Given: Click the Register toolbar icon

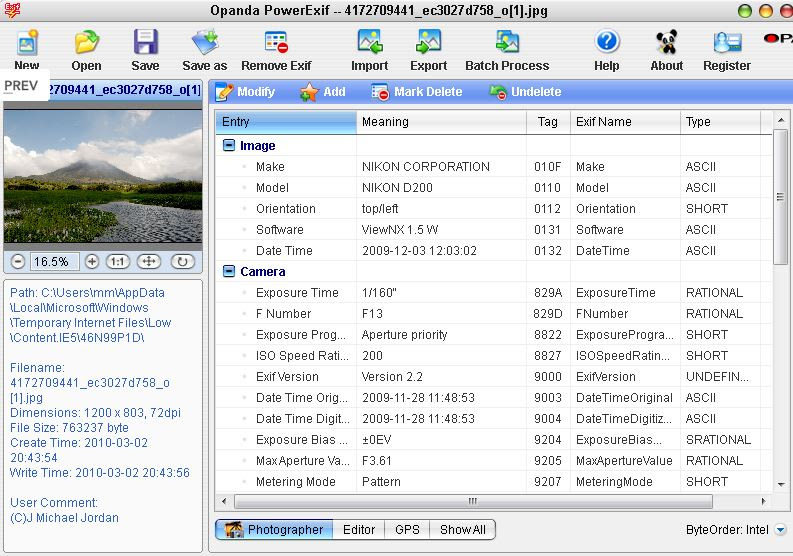Looking at the screenshot, I should 727,42.
